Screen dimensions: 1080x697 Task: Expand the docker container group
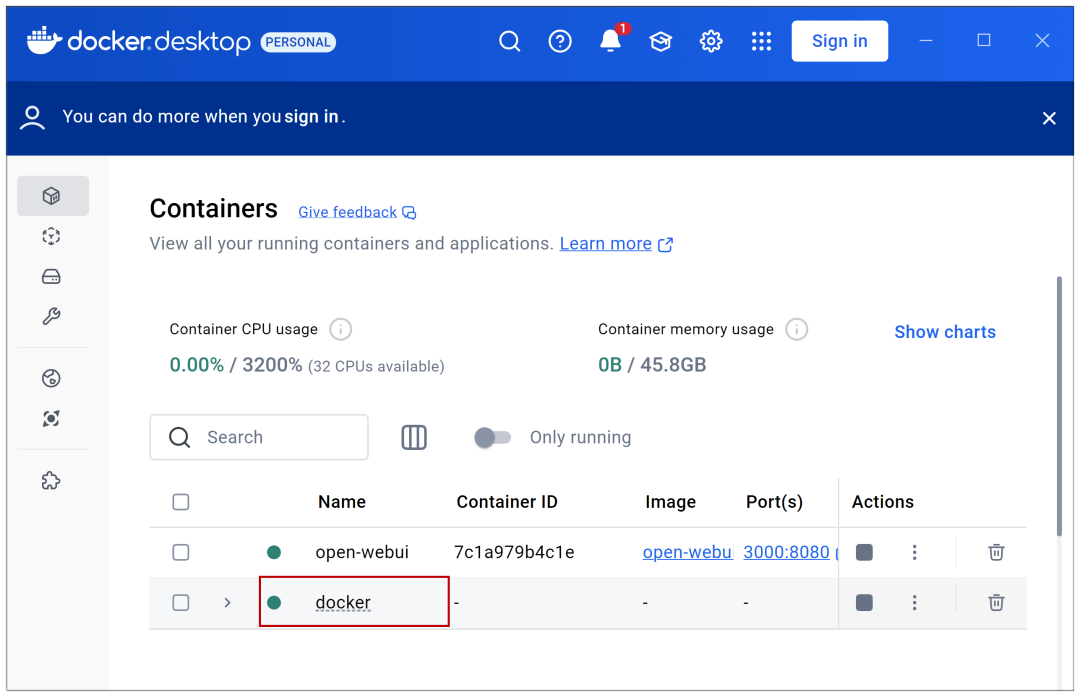227,603
